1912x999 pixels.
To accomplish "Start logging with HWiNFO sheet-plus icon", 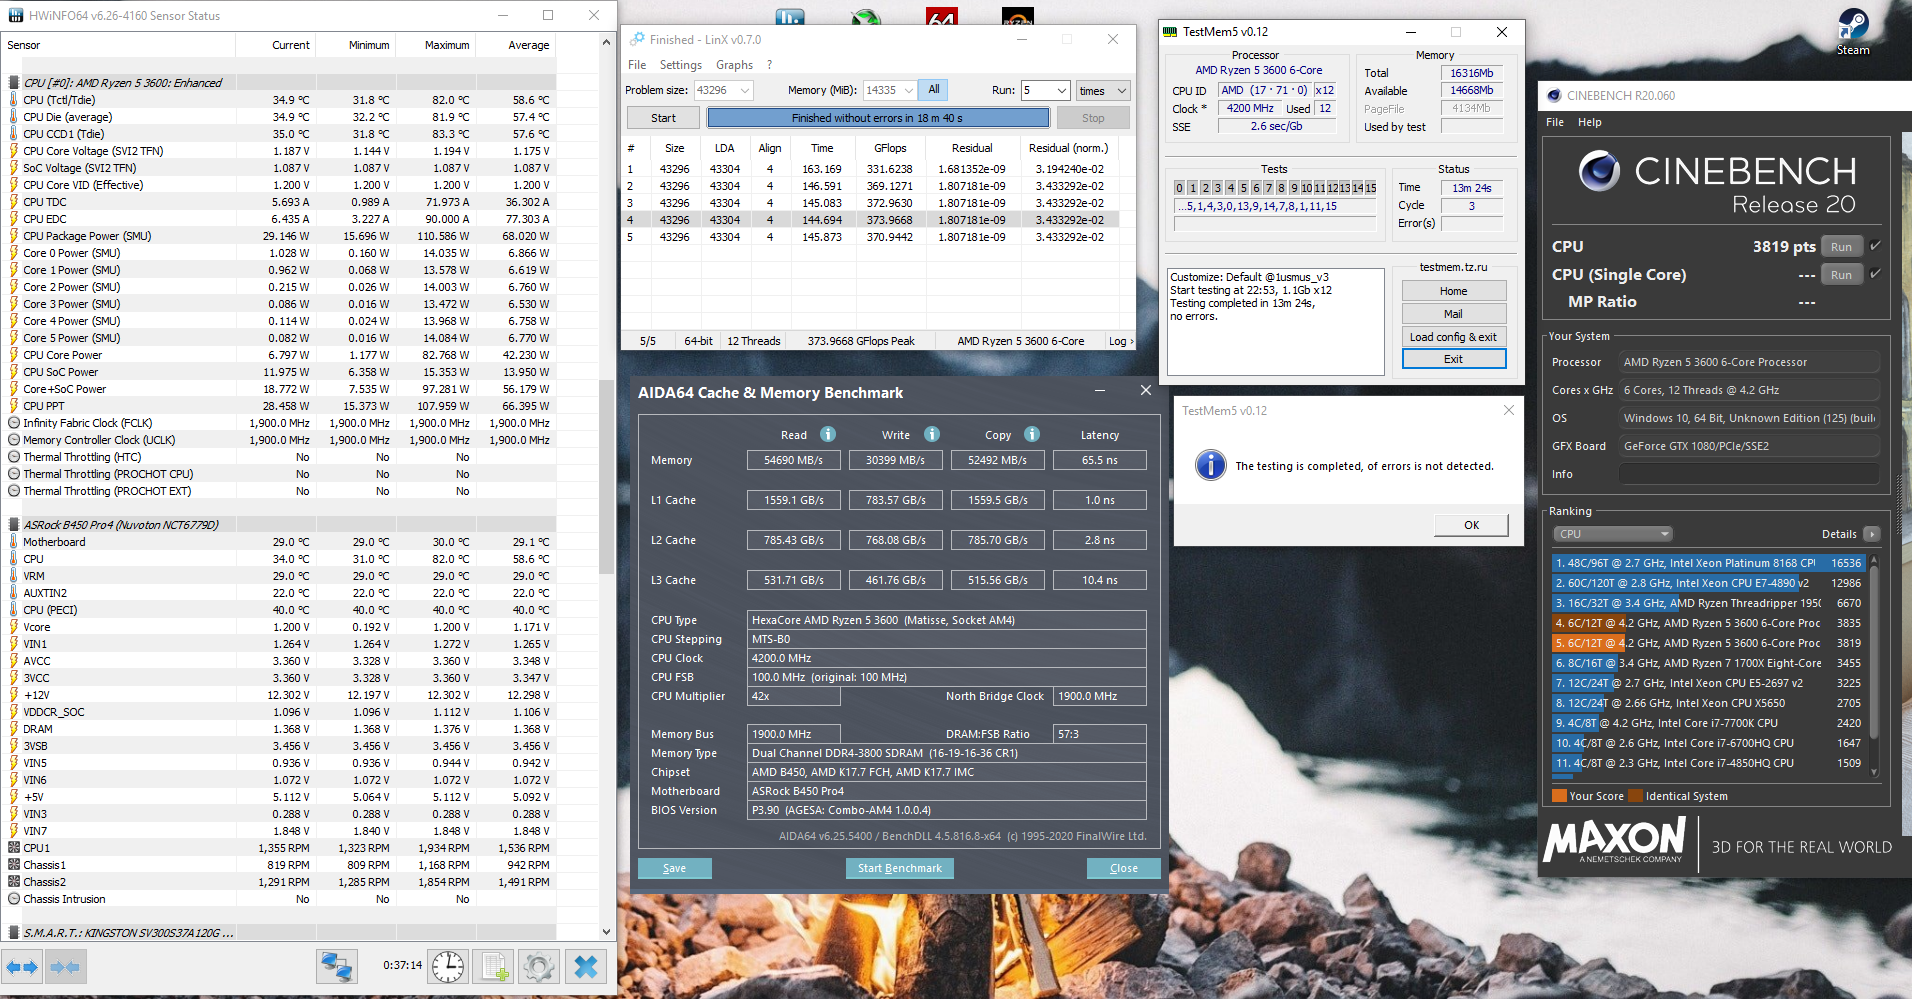I will click(x=494, y=967).
